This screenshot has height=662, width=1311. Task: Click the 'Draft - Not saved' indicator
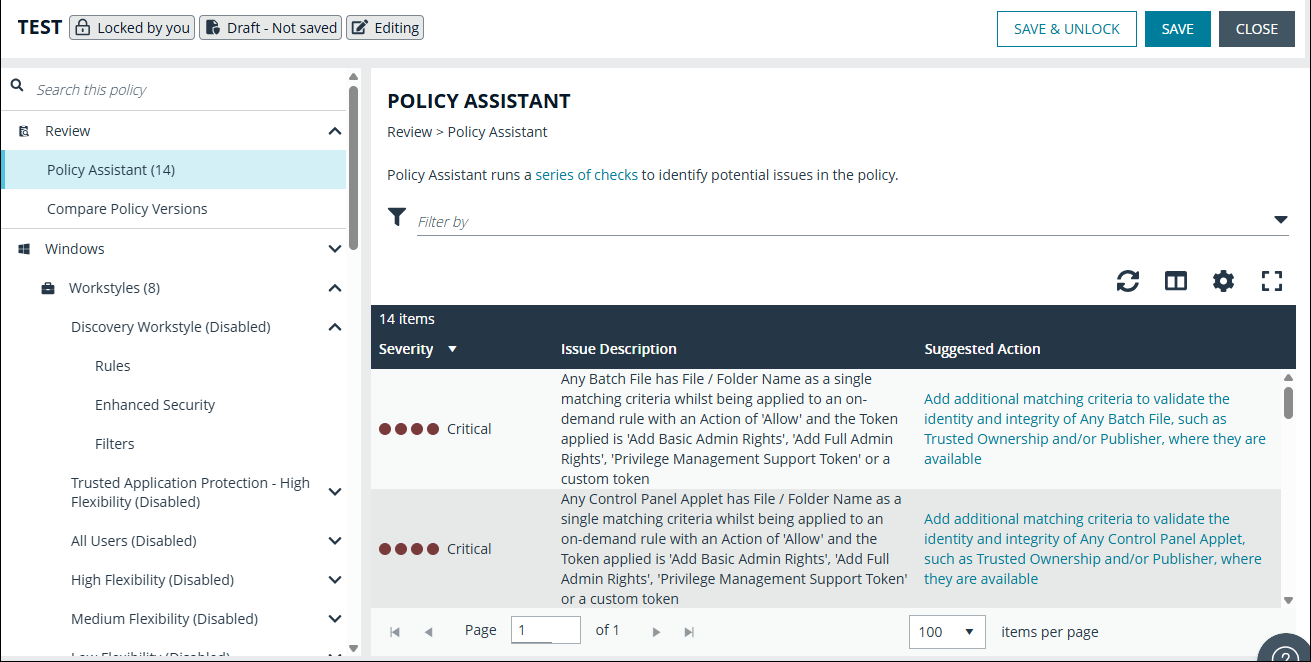[270, 27]
